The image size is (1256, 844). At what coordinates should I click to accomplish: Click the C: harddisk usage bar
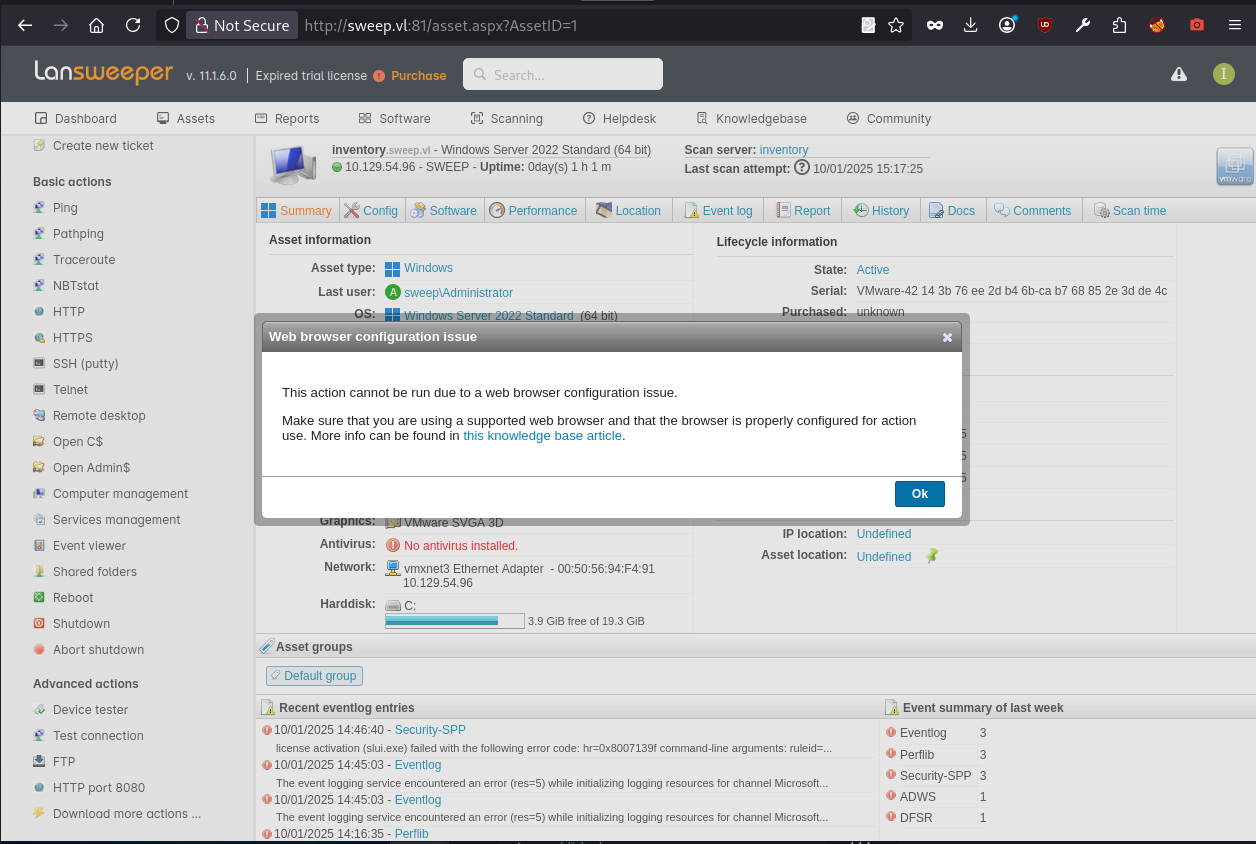(454, 621)
